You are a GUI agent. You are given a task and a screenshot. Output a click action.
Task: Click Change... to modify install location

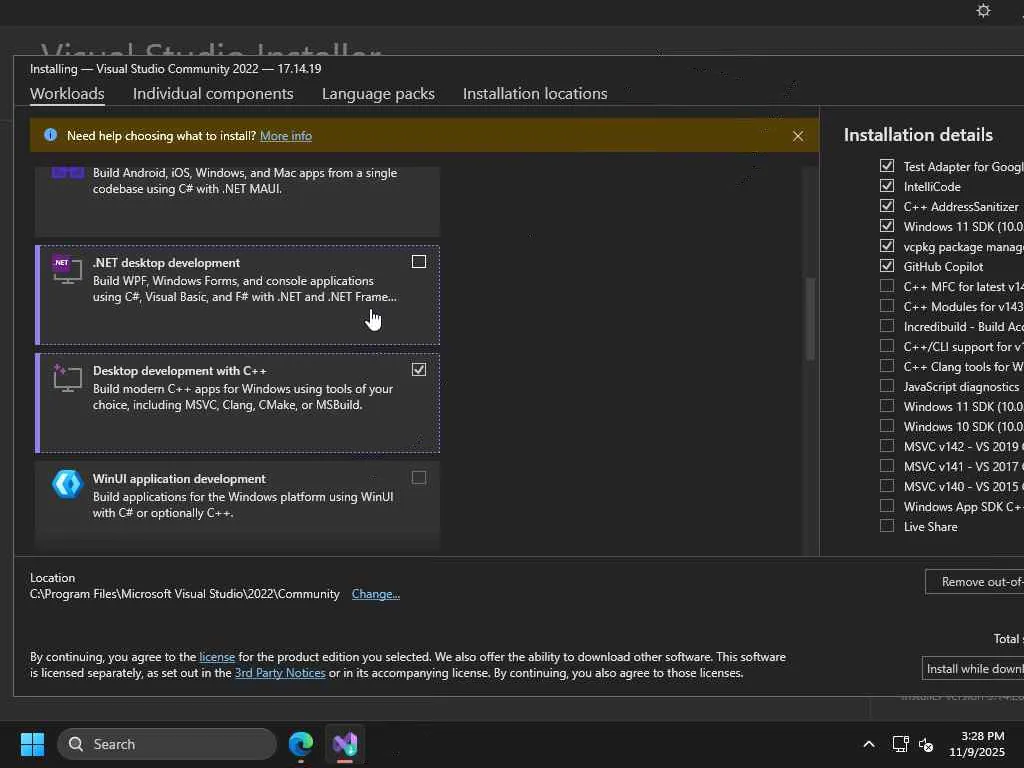[x=376, y=594]
